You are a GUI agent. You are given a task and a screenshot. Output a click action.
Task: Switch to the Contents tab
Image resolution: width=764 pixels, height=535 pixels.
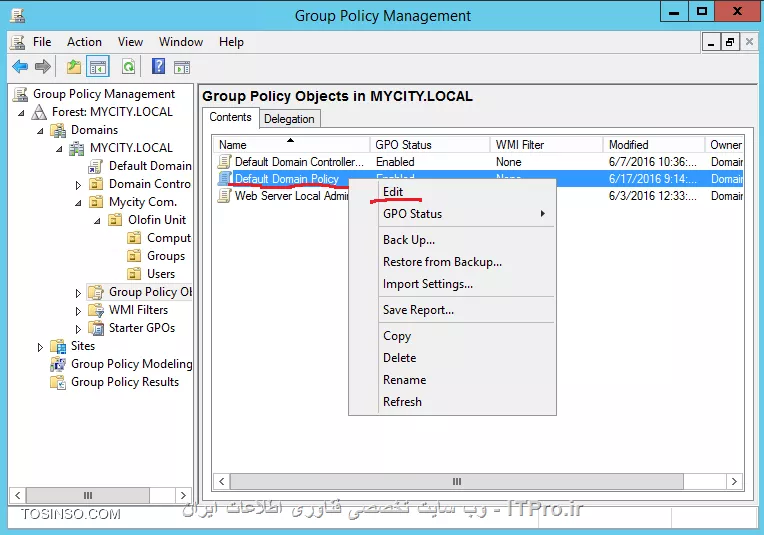(x=230, y=117)
